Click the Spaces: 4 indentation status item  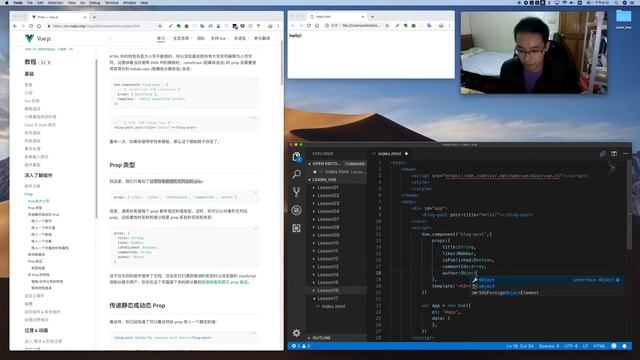pos(549,346)
